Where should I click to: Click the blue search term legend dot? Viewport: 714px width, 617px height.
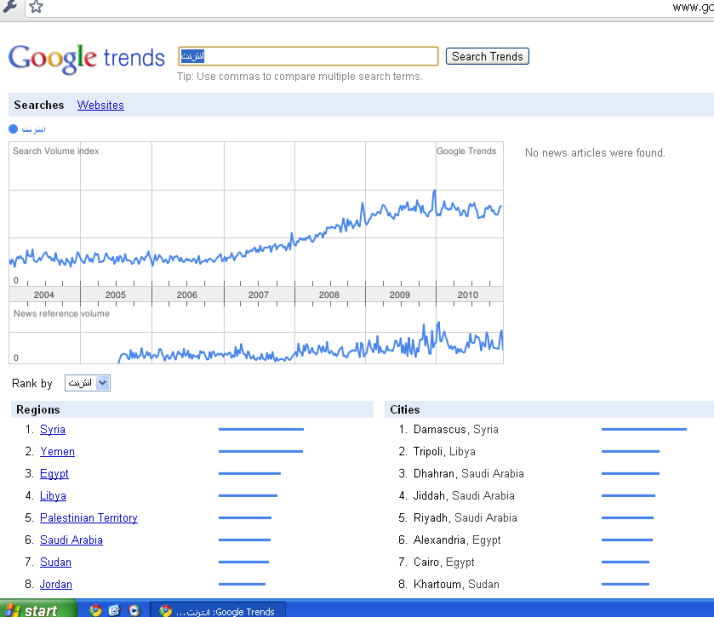click(x=13, y=129)
